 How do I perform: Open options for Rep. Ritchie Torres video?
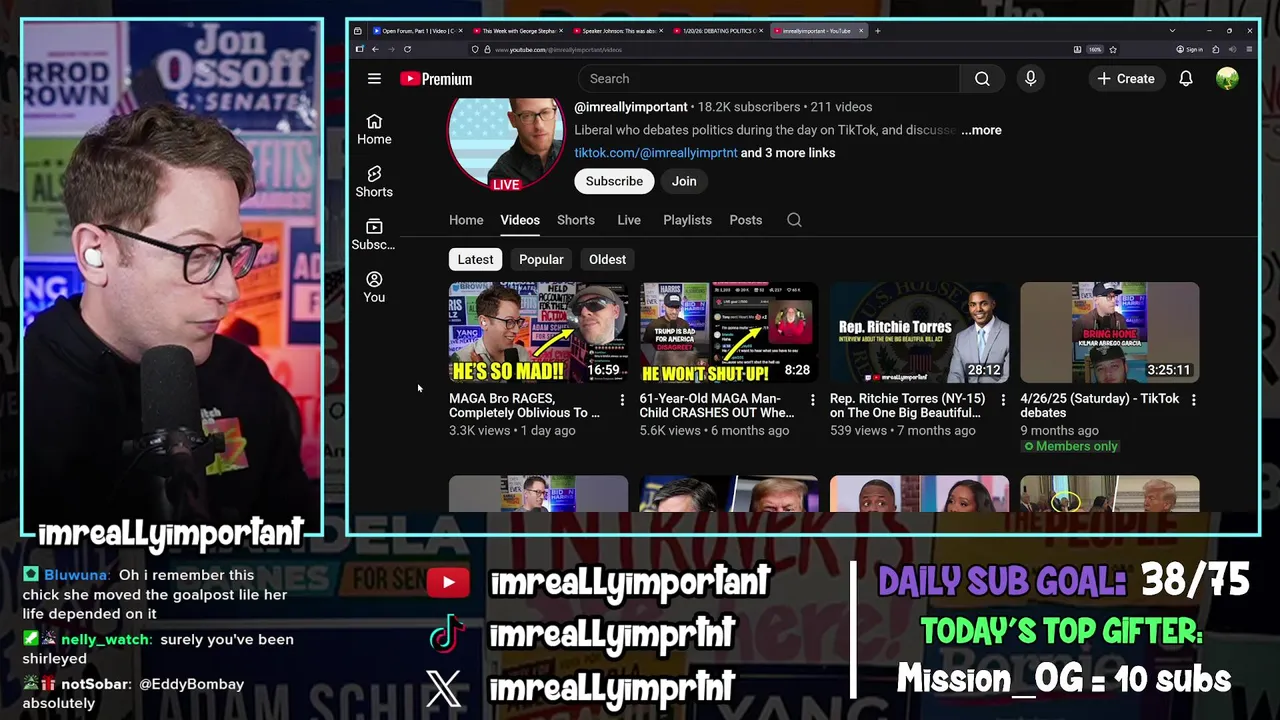pyautogui.click(x=1003, y=400)
